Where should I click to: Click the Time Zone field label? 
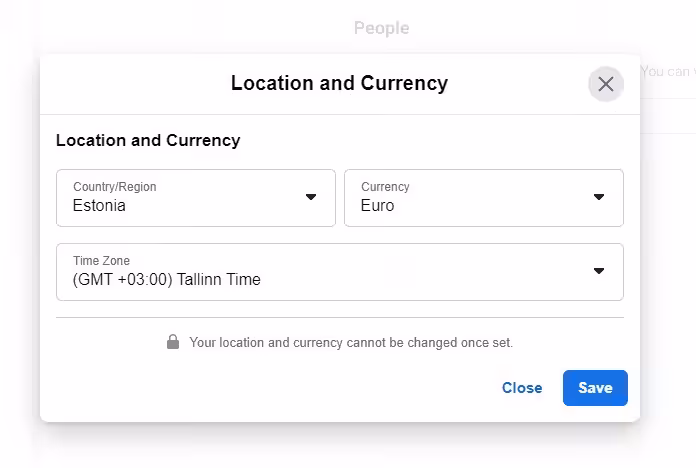pyautogui.click(x=101, y=261)
